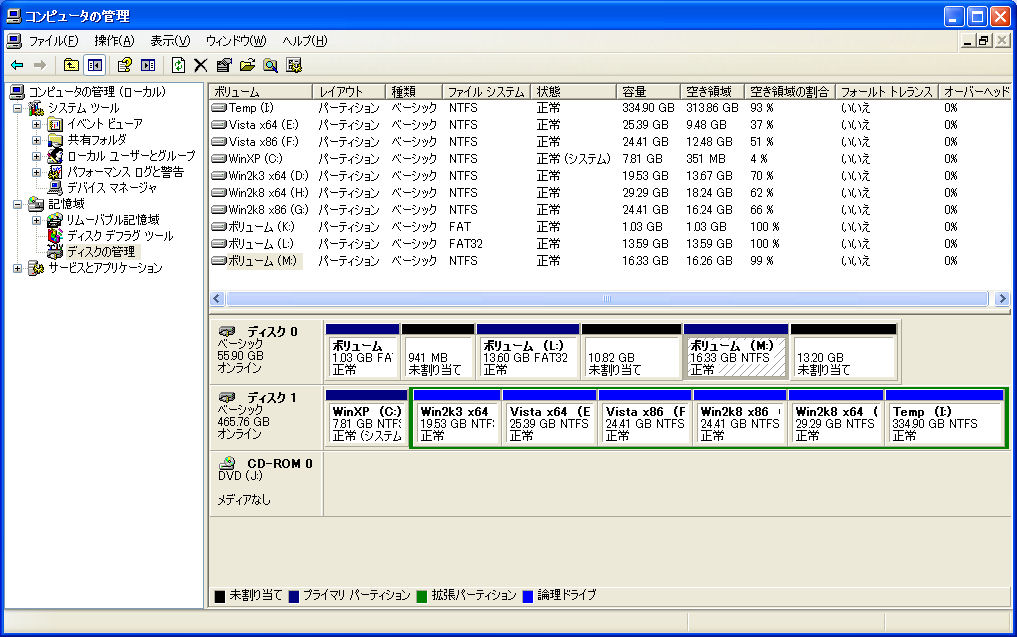Select the ボリューム (K:) row in the volume list
The height and width of the screenshot is (637, 1017).
point(610,227)
